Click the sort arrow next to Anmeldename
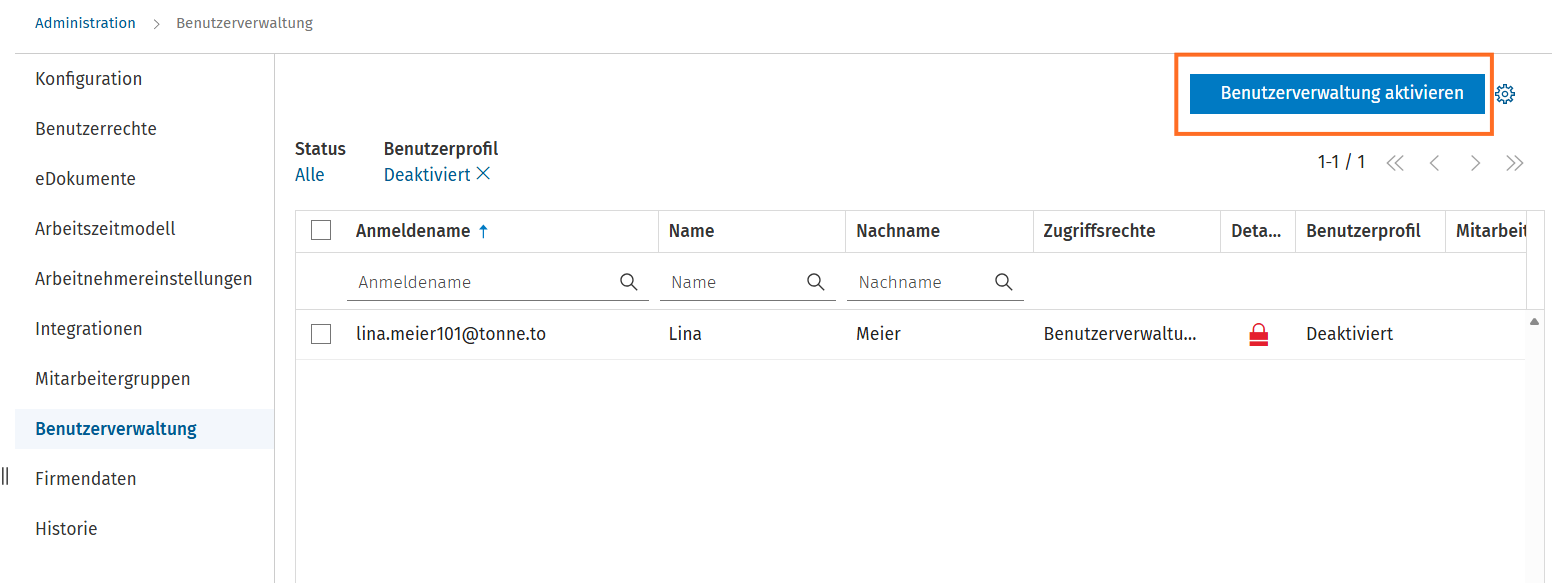The width and height of the screenshot is (1552, 583). [483, 231]
